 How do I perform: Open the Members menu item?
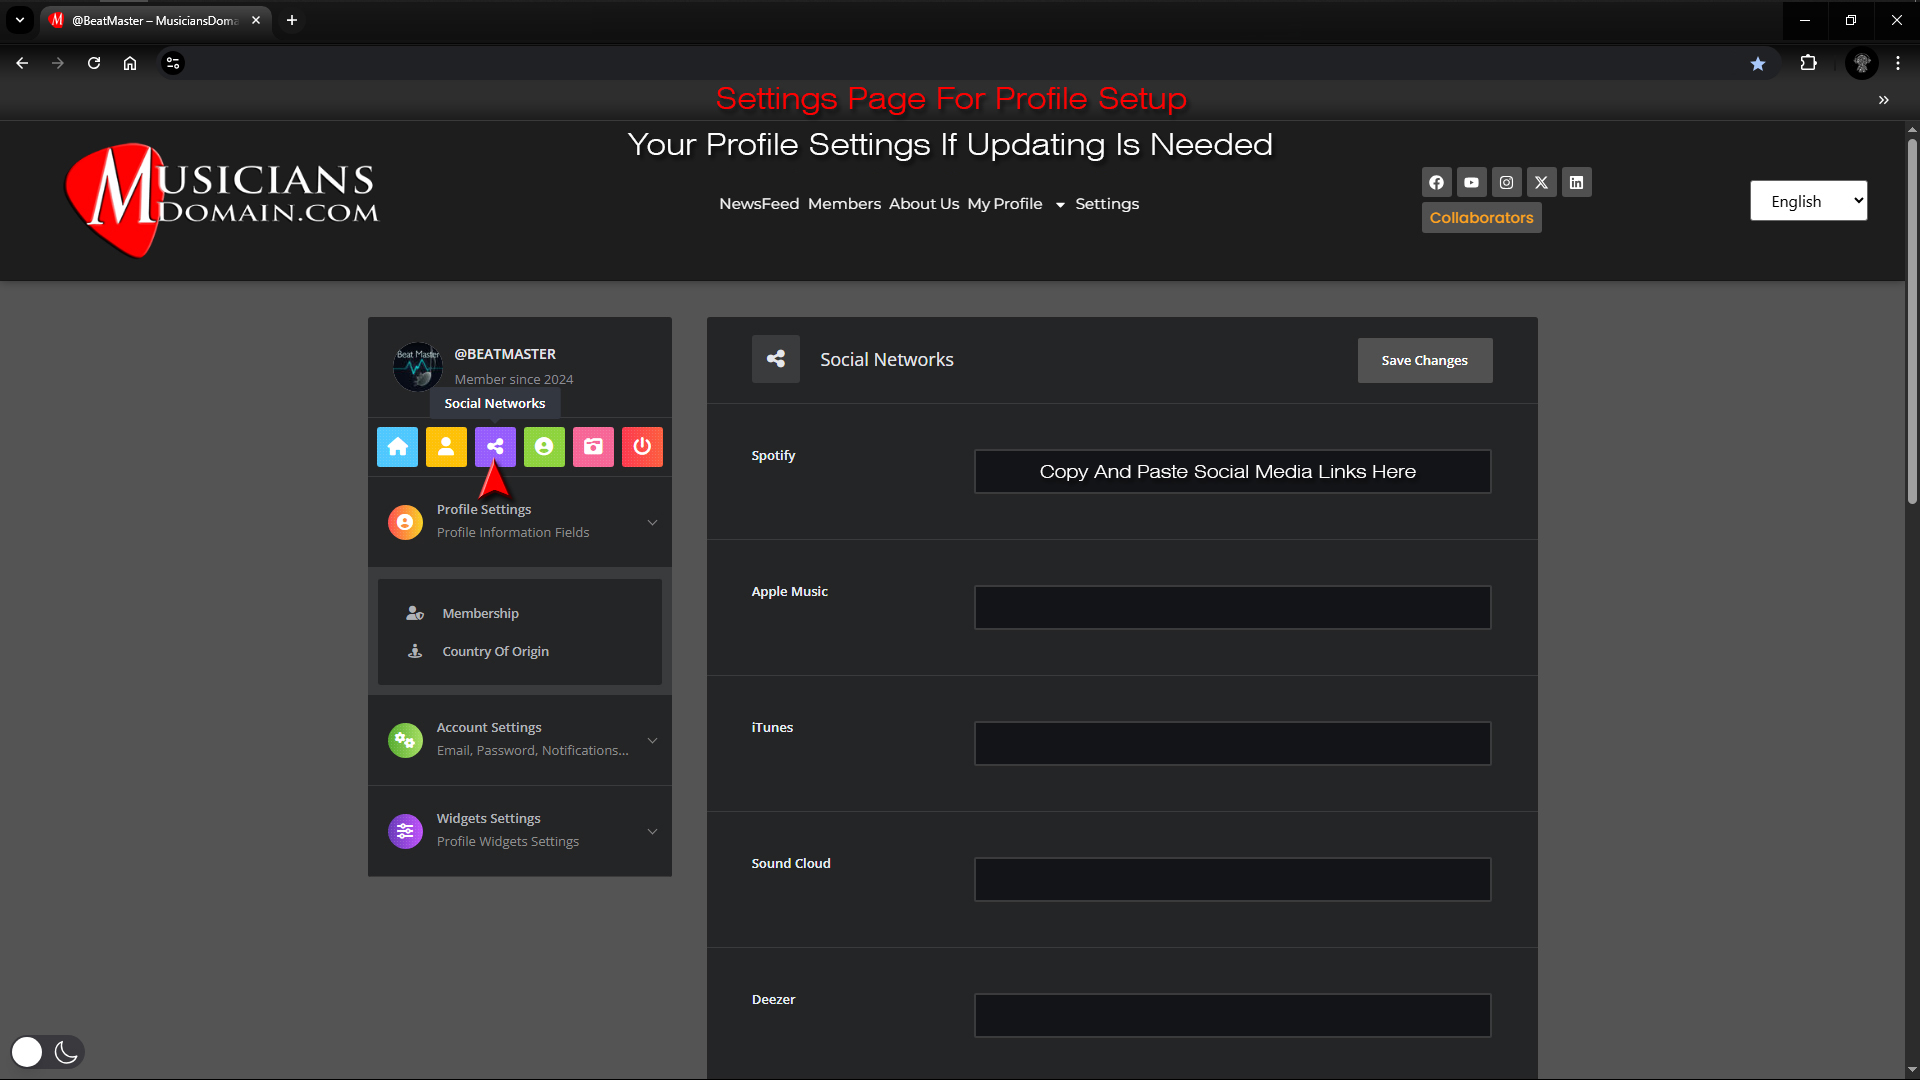[844, 204]
